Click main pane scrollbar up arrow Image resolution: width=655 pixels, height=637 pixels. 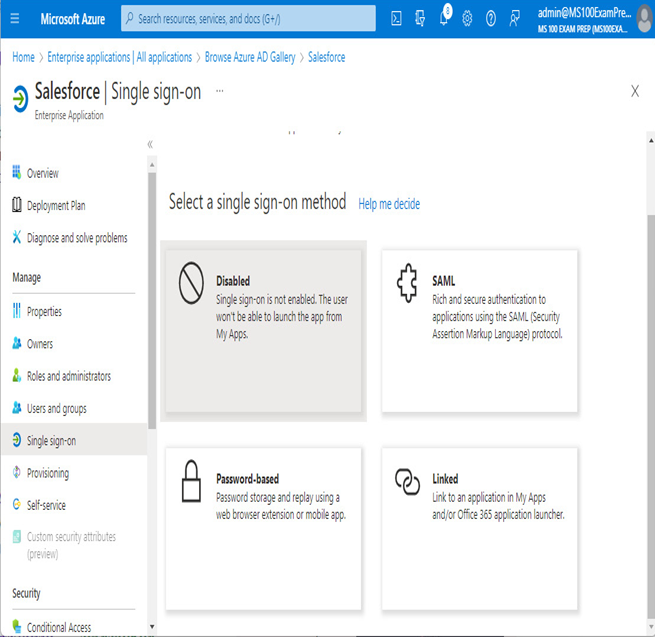(651, 141)
